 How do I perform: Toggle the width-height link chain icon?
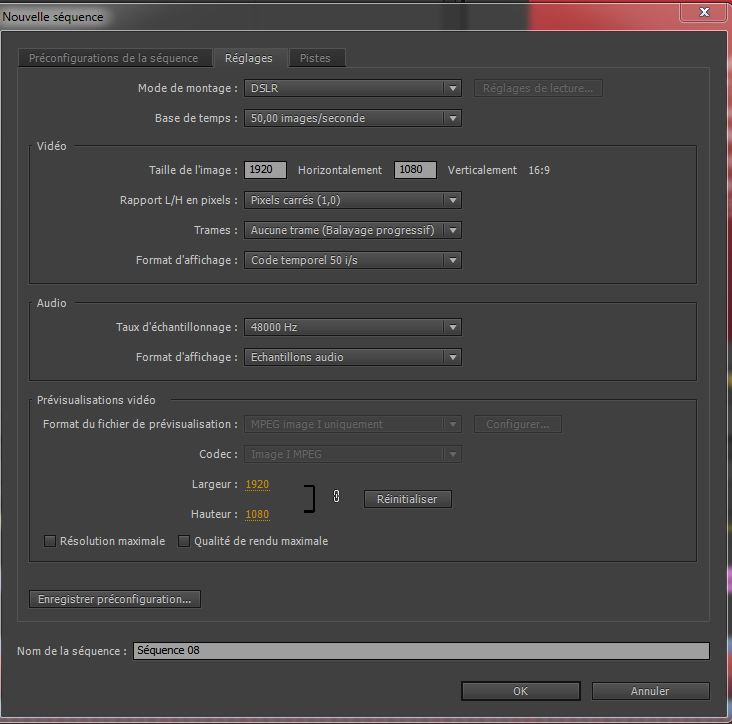336,496
